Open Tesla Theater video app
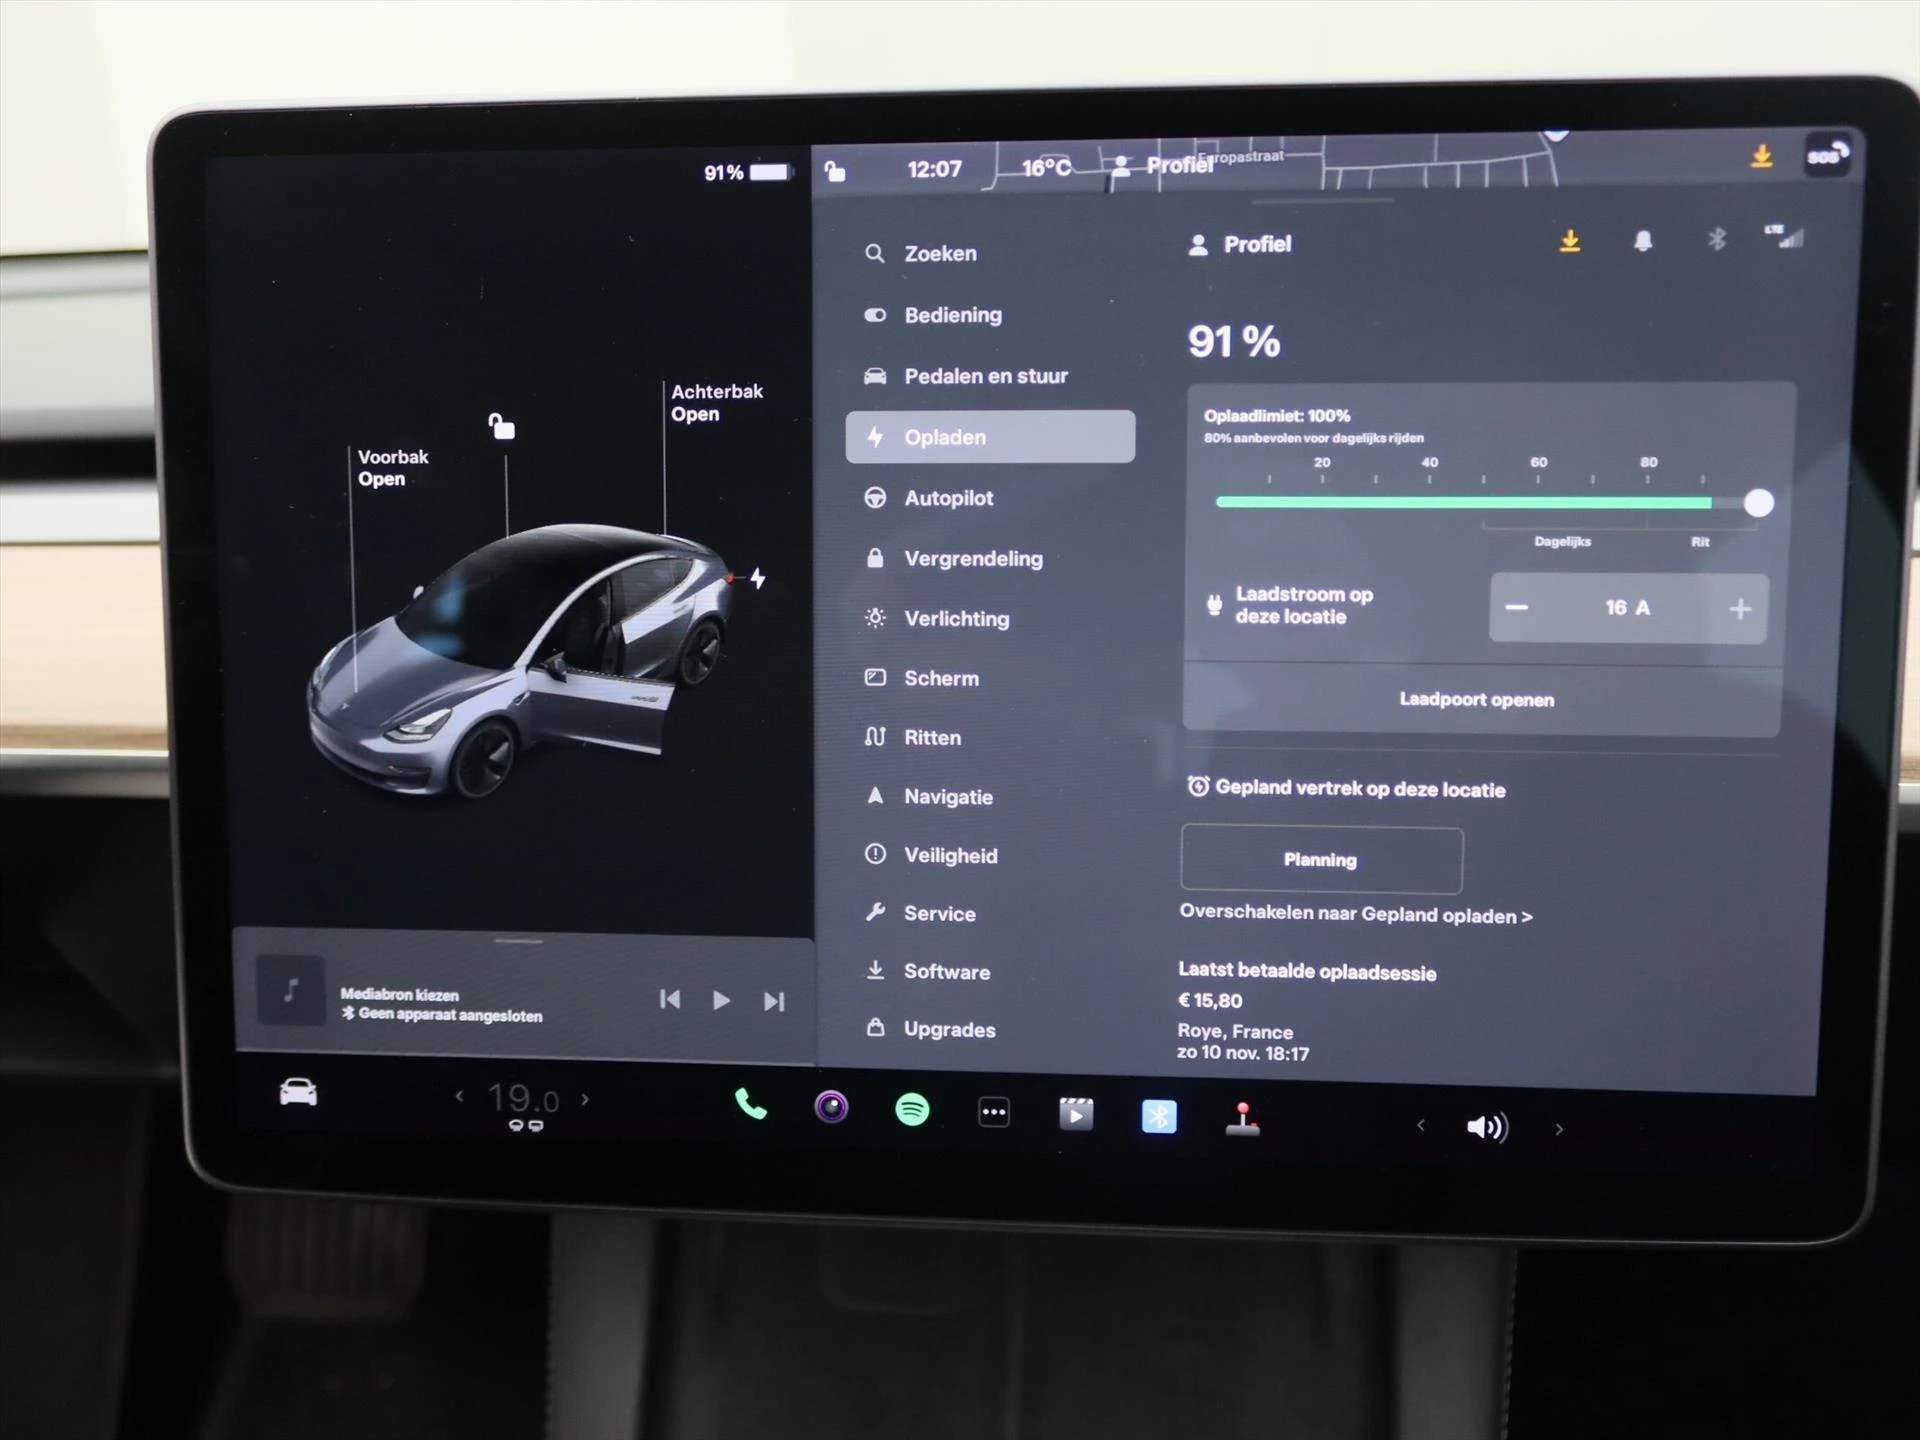 tap(1076, 1114)
